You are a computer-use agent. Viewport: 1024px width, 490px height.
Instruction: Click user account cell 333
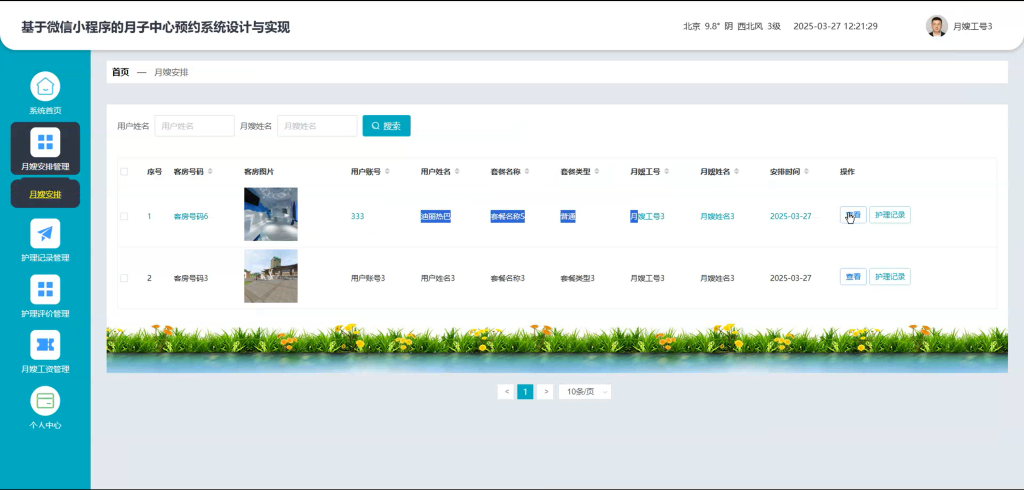tap(357, 216)
